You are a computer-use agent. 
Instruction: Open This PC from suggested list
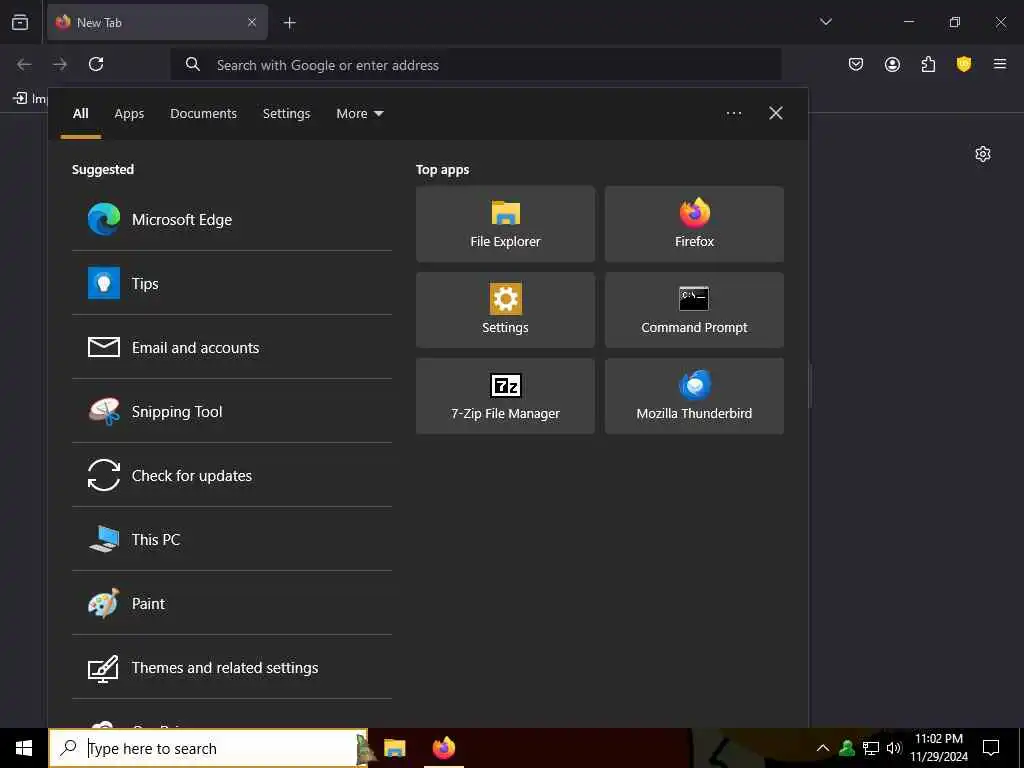(232, 539)
